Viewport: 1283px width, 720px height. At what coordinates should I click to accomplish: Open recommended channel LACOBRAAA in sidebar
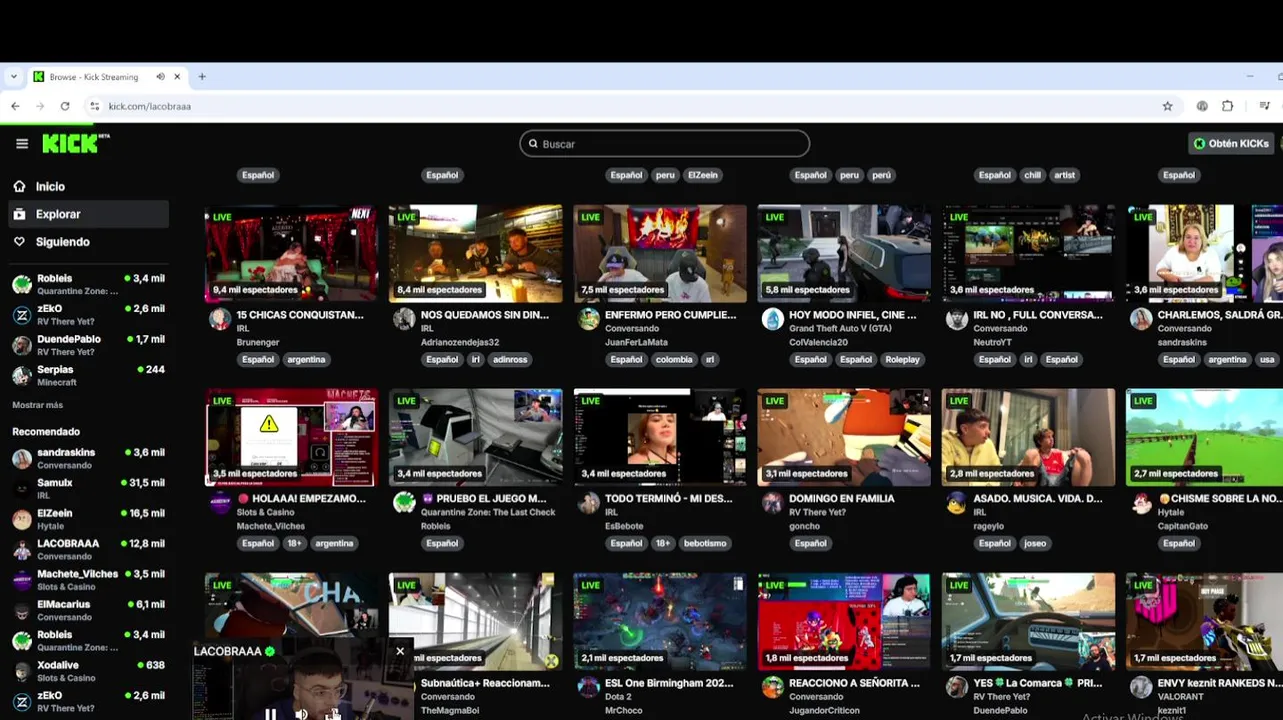point(88,549)
